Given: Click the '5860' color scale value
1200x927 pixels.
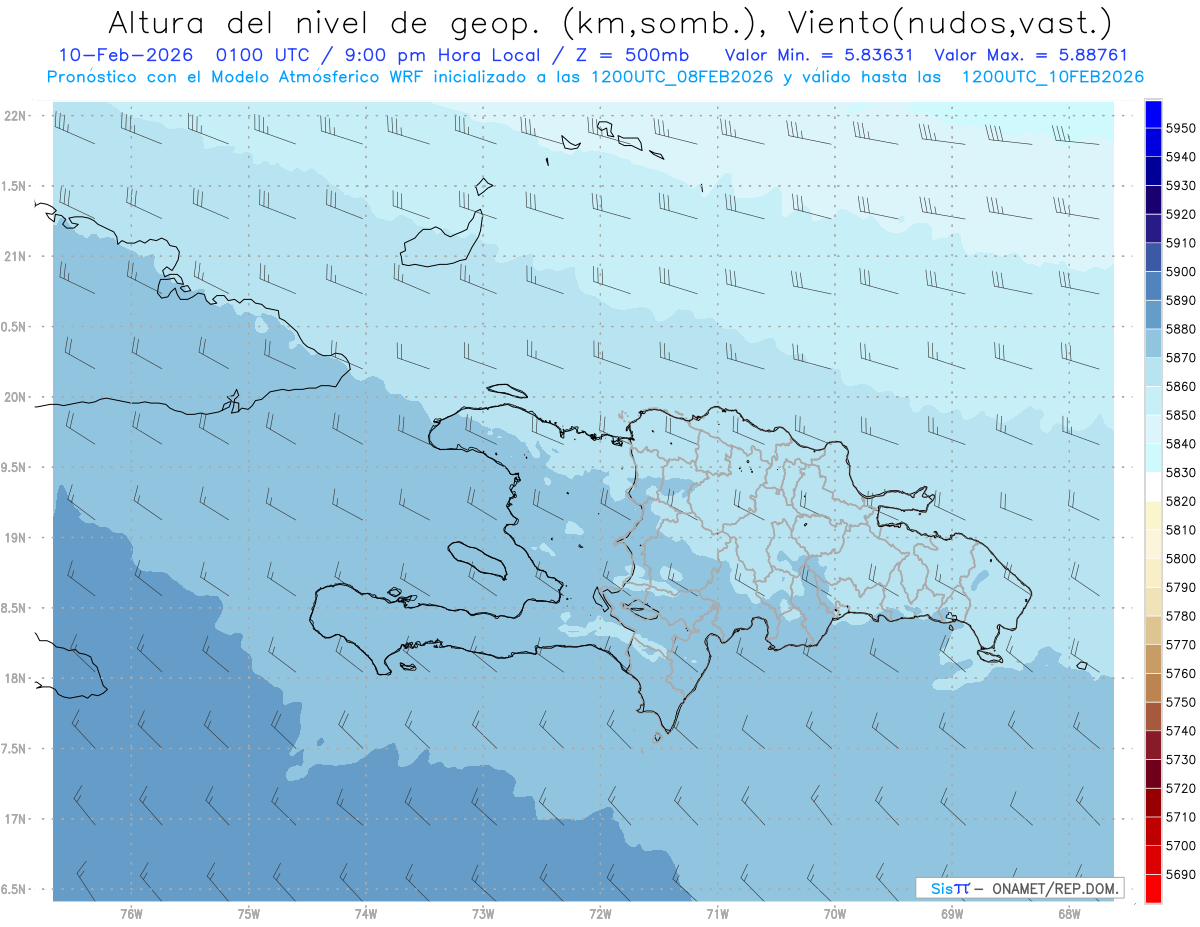Looking at the screenshot, I should point(1181,386).
